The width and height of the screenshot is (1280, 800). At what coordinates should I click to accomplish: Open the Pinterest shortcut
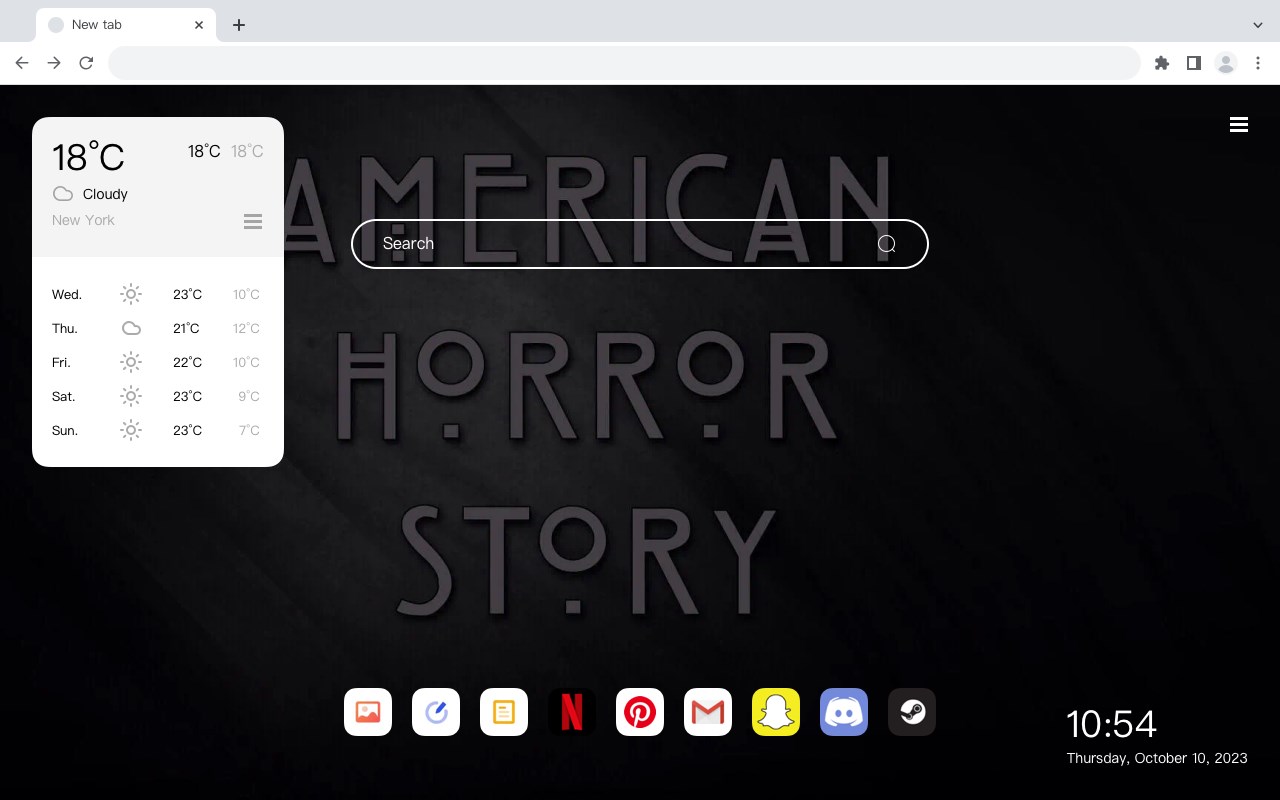pos(640,712)
